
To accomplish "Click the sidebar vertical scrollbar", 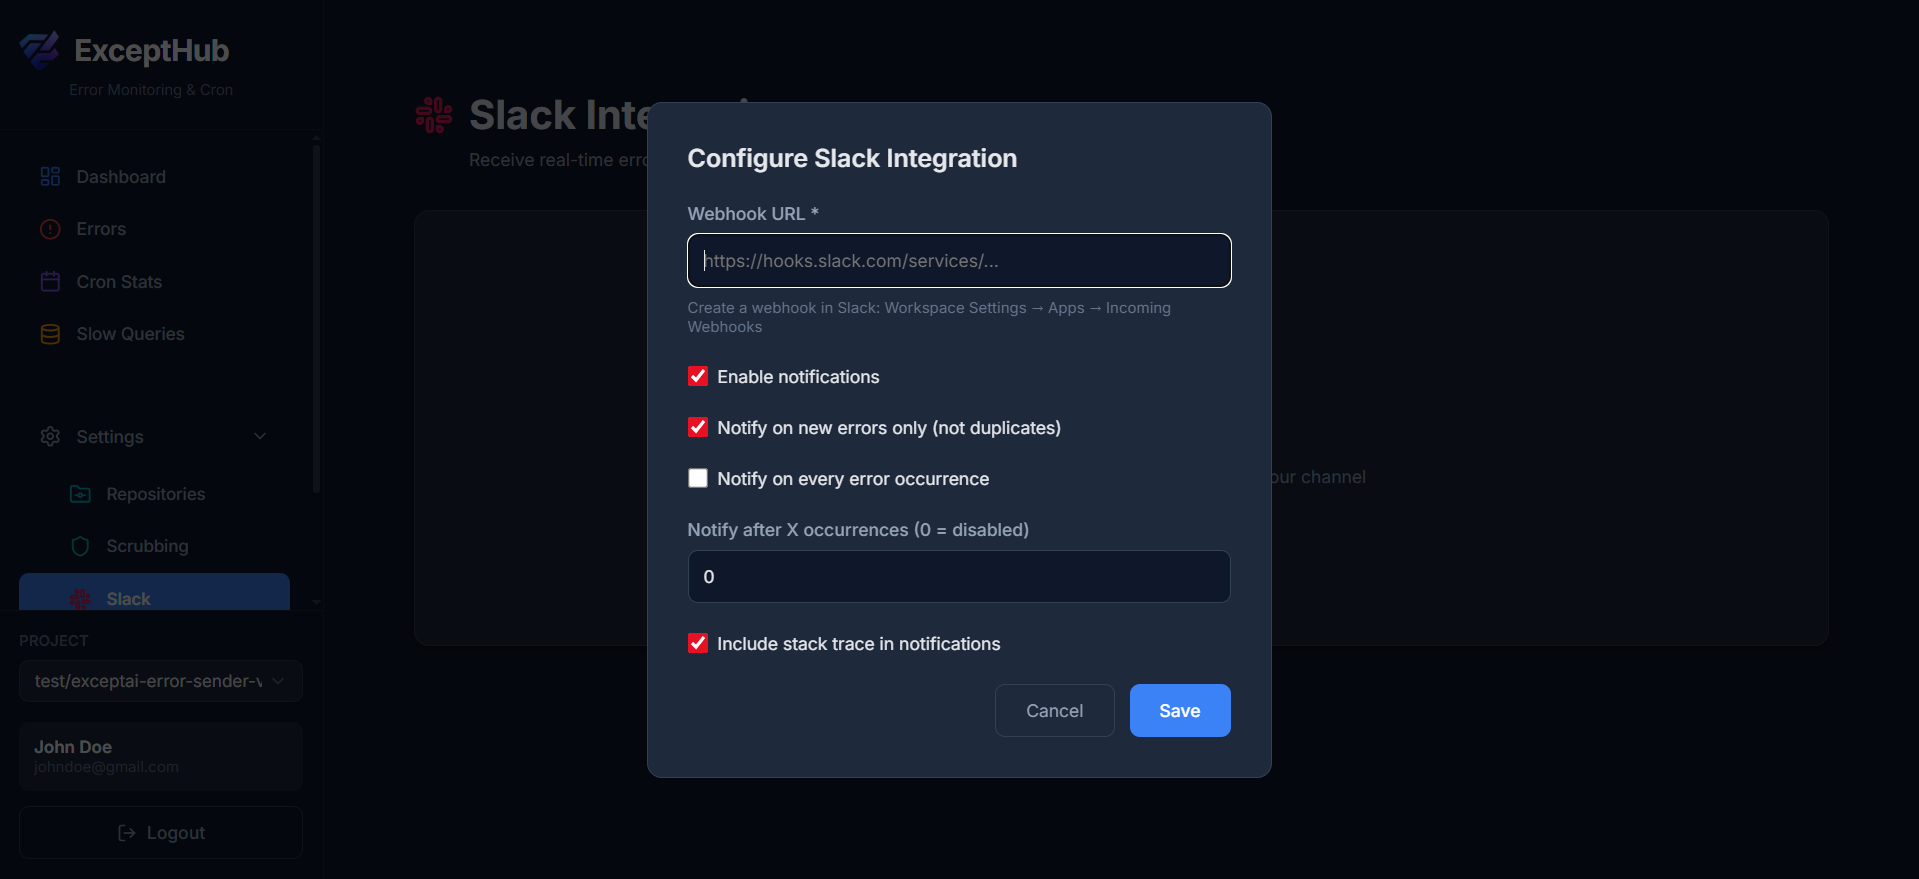I will (x=316, y=320).
